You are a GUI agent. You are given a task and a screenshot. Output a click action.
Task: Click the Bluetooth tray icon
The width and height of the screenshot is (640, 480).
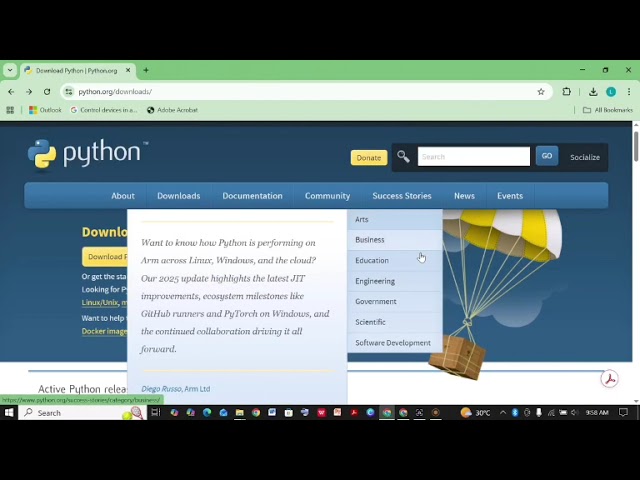click(515, 413)
